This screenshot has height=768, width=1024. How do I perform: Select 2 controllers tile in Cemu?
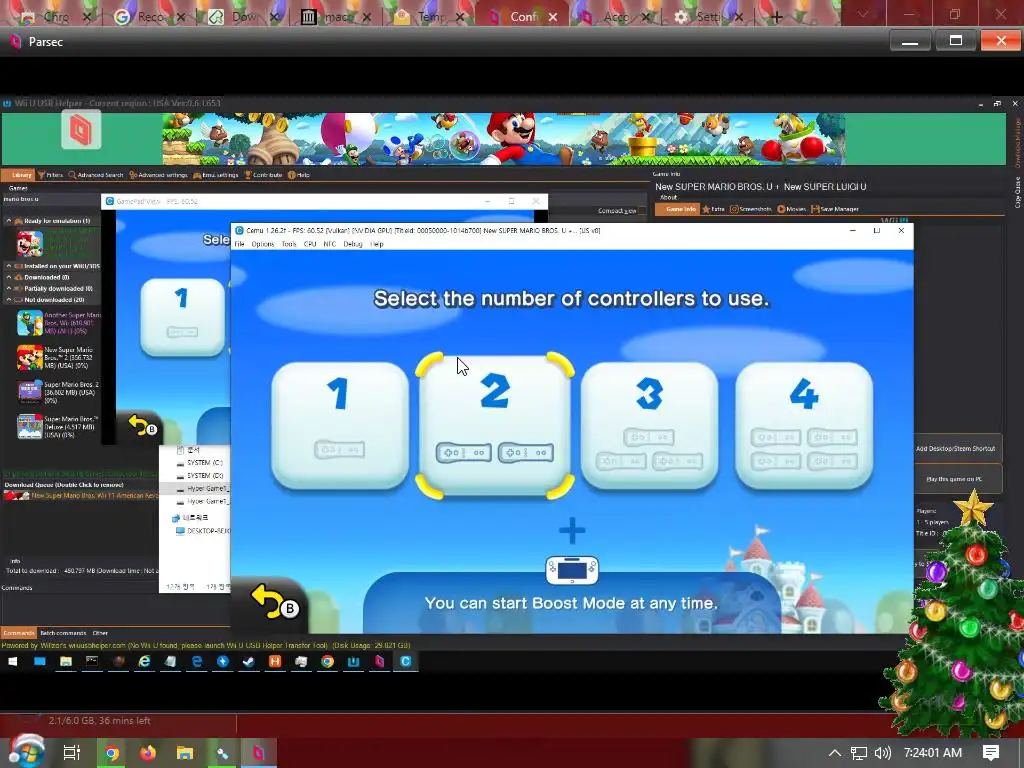pyautogui.click(x=494, y=424)
